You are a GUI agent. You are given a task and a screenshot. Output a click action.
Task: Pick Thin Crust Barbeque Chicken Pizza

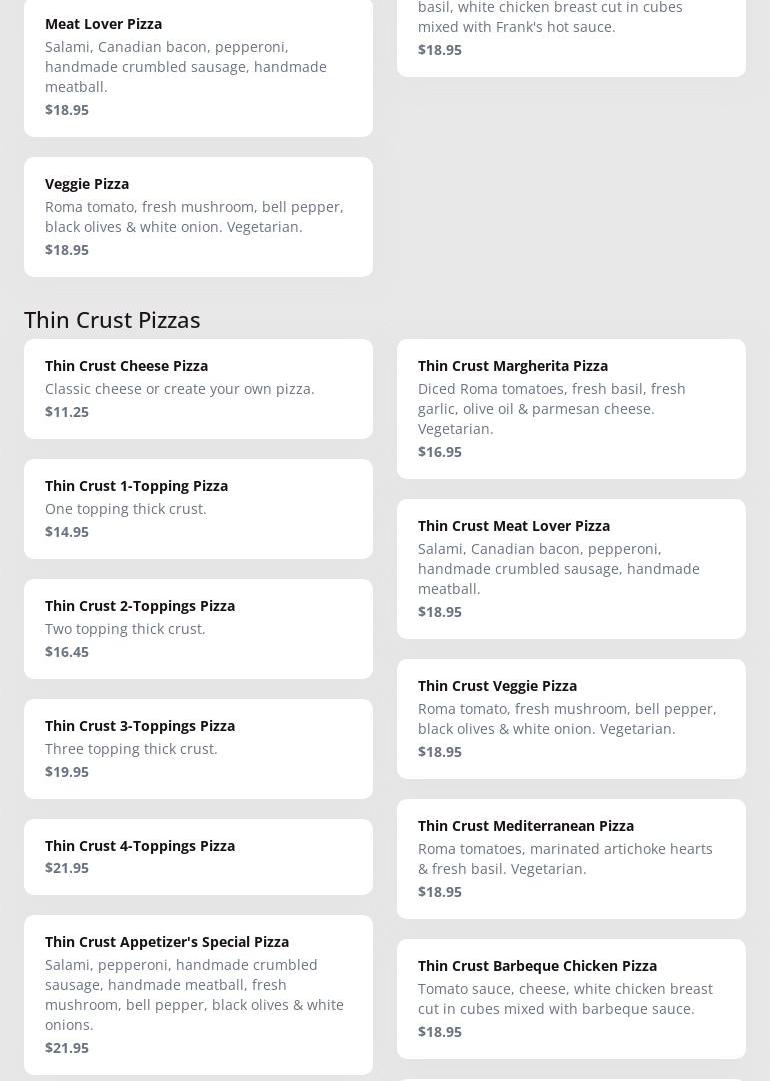tap(570, 998)
